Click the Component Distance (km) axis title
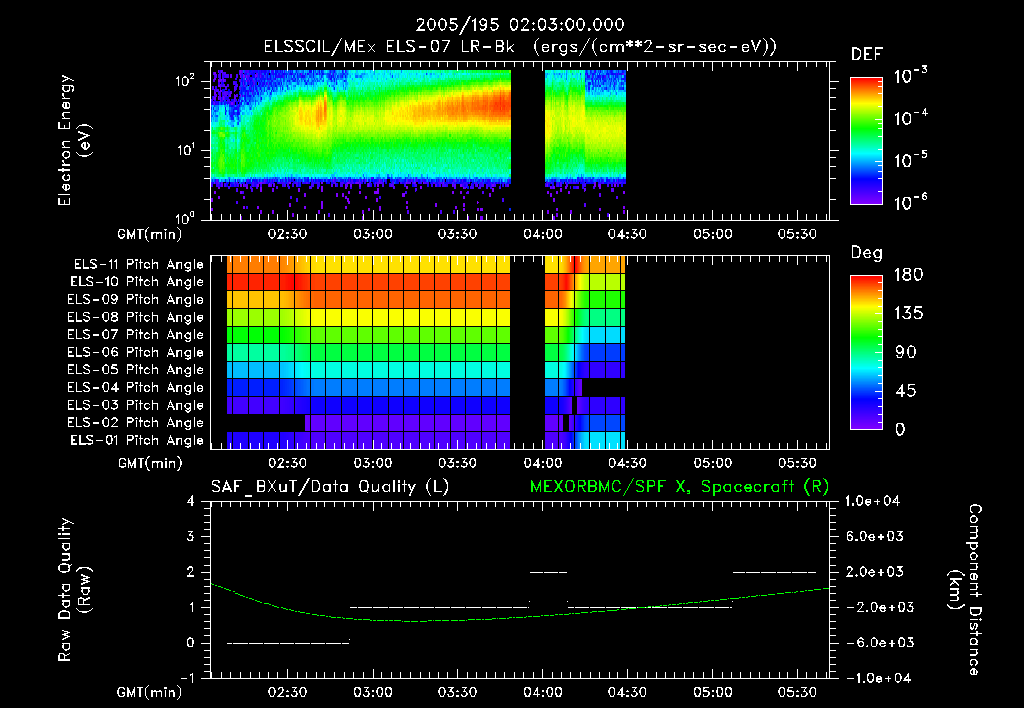 [x=965, y=590]
